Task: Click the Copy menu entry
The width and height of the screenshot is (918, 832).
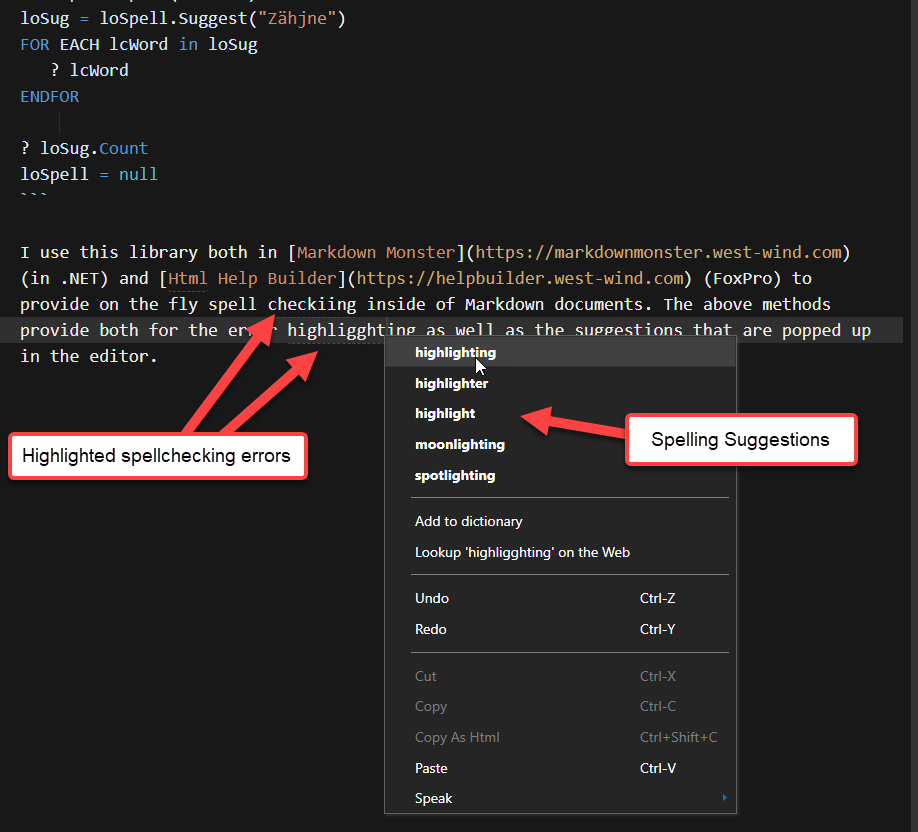Action: pos(431,706)
